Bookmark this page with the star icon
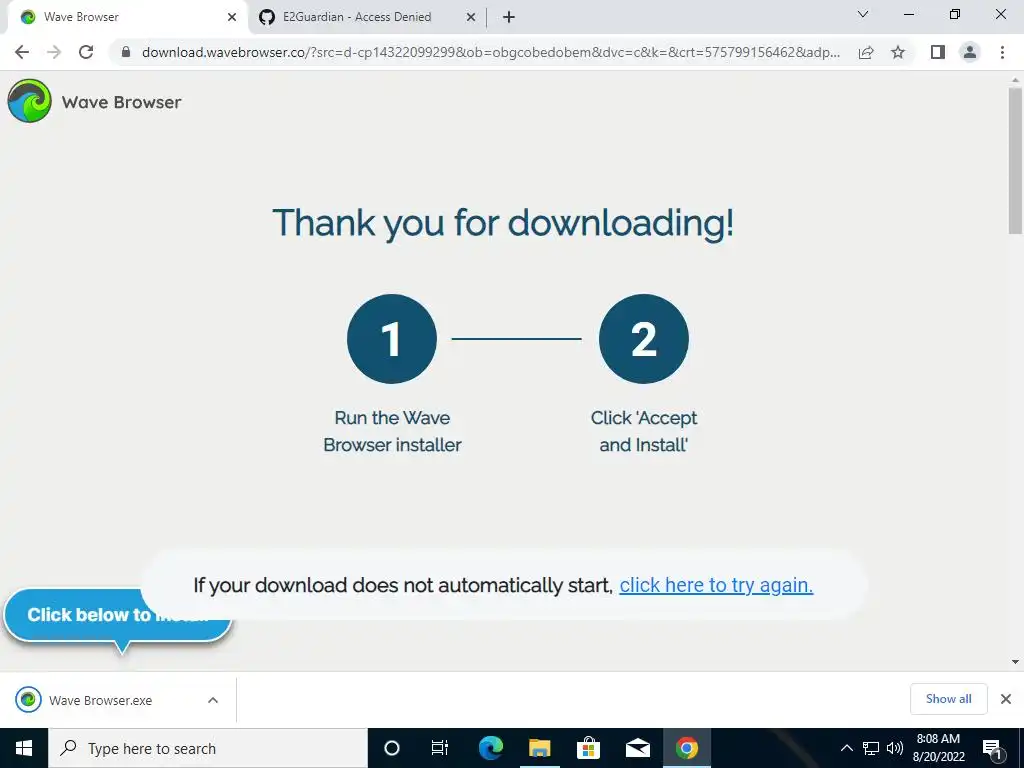 tap(898, 52)
